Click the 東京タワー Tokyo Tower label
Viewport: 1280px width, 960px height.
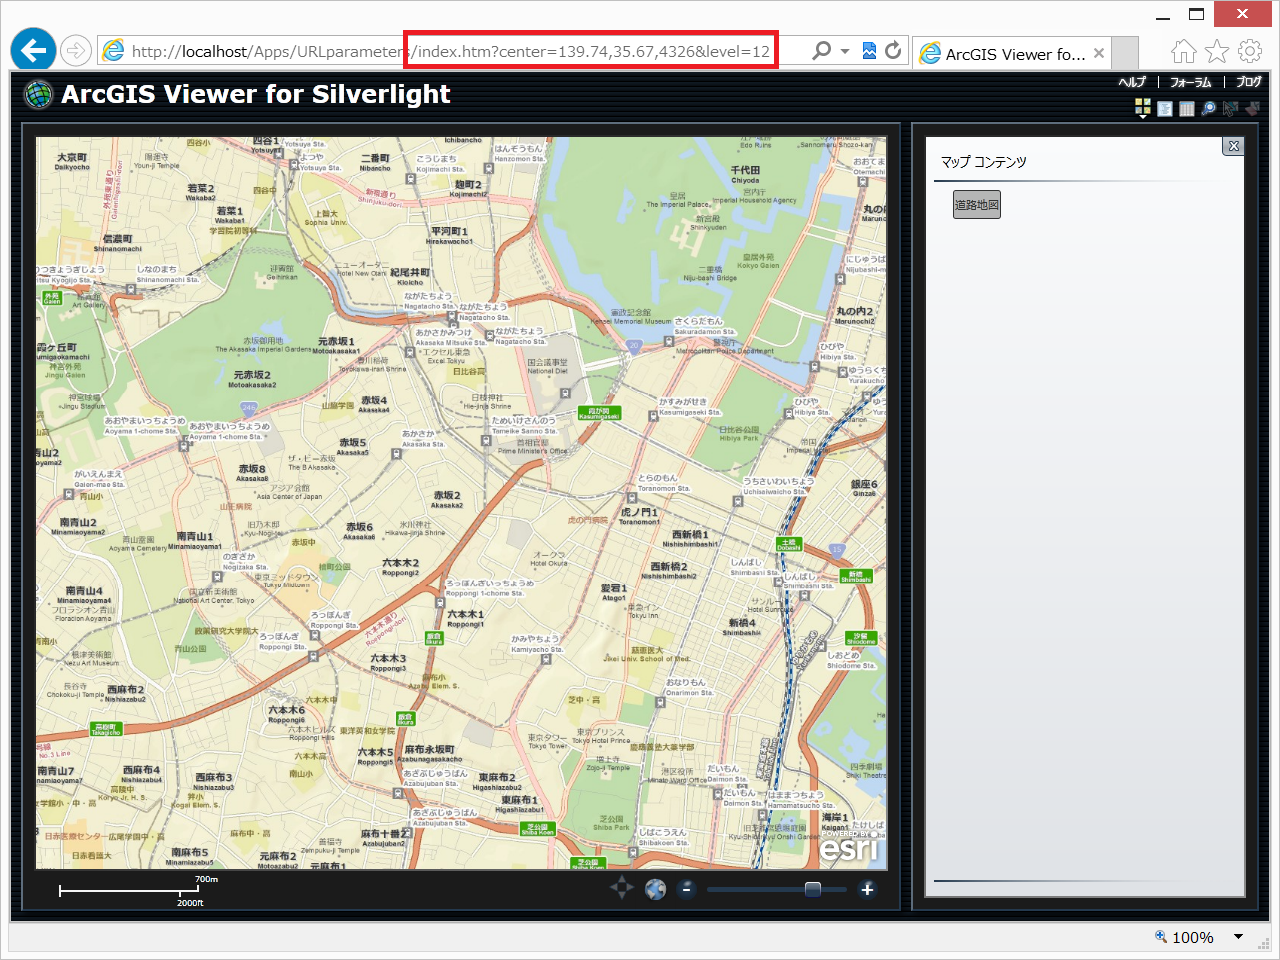pos(547,741)
